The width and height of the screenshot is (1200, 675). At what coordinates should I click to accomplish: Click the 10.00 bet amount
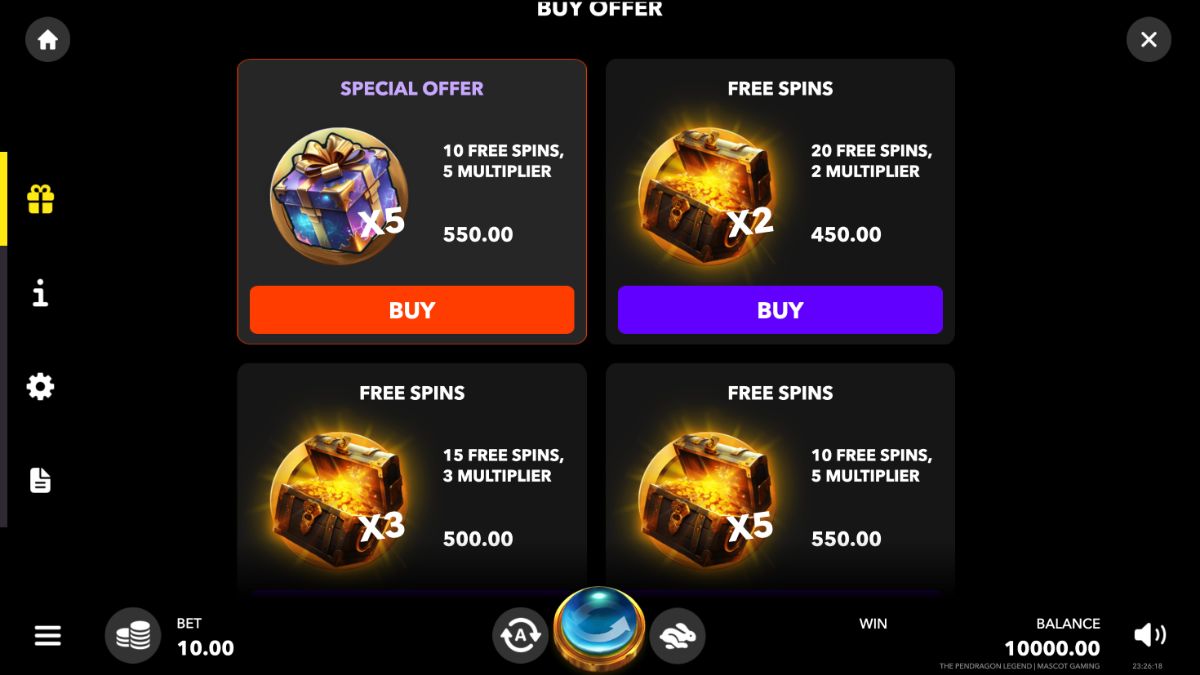pos(205,648)
